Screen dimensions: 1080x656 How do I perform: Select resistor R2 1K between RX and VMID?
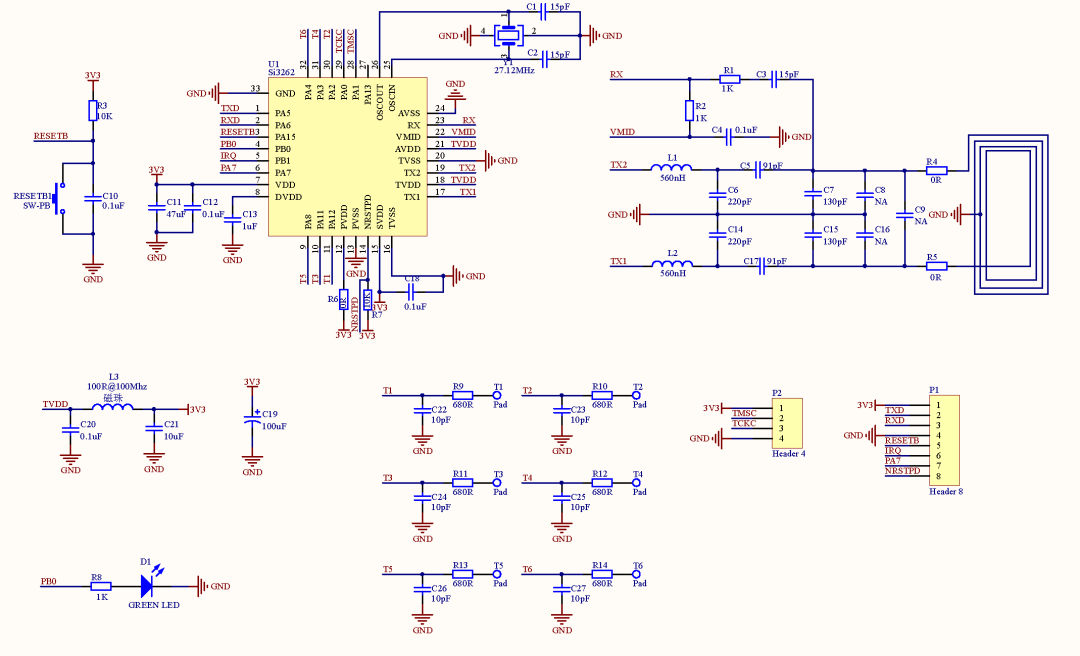coord(689,110)
